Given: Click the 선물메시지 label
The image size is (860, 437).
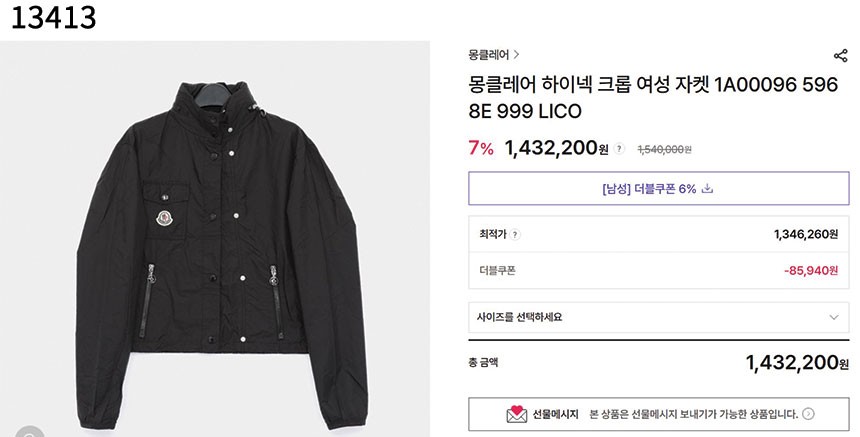Looking at the screenshot, I should tap(555, 414).
